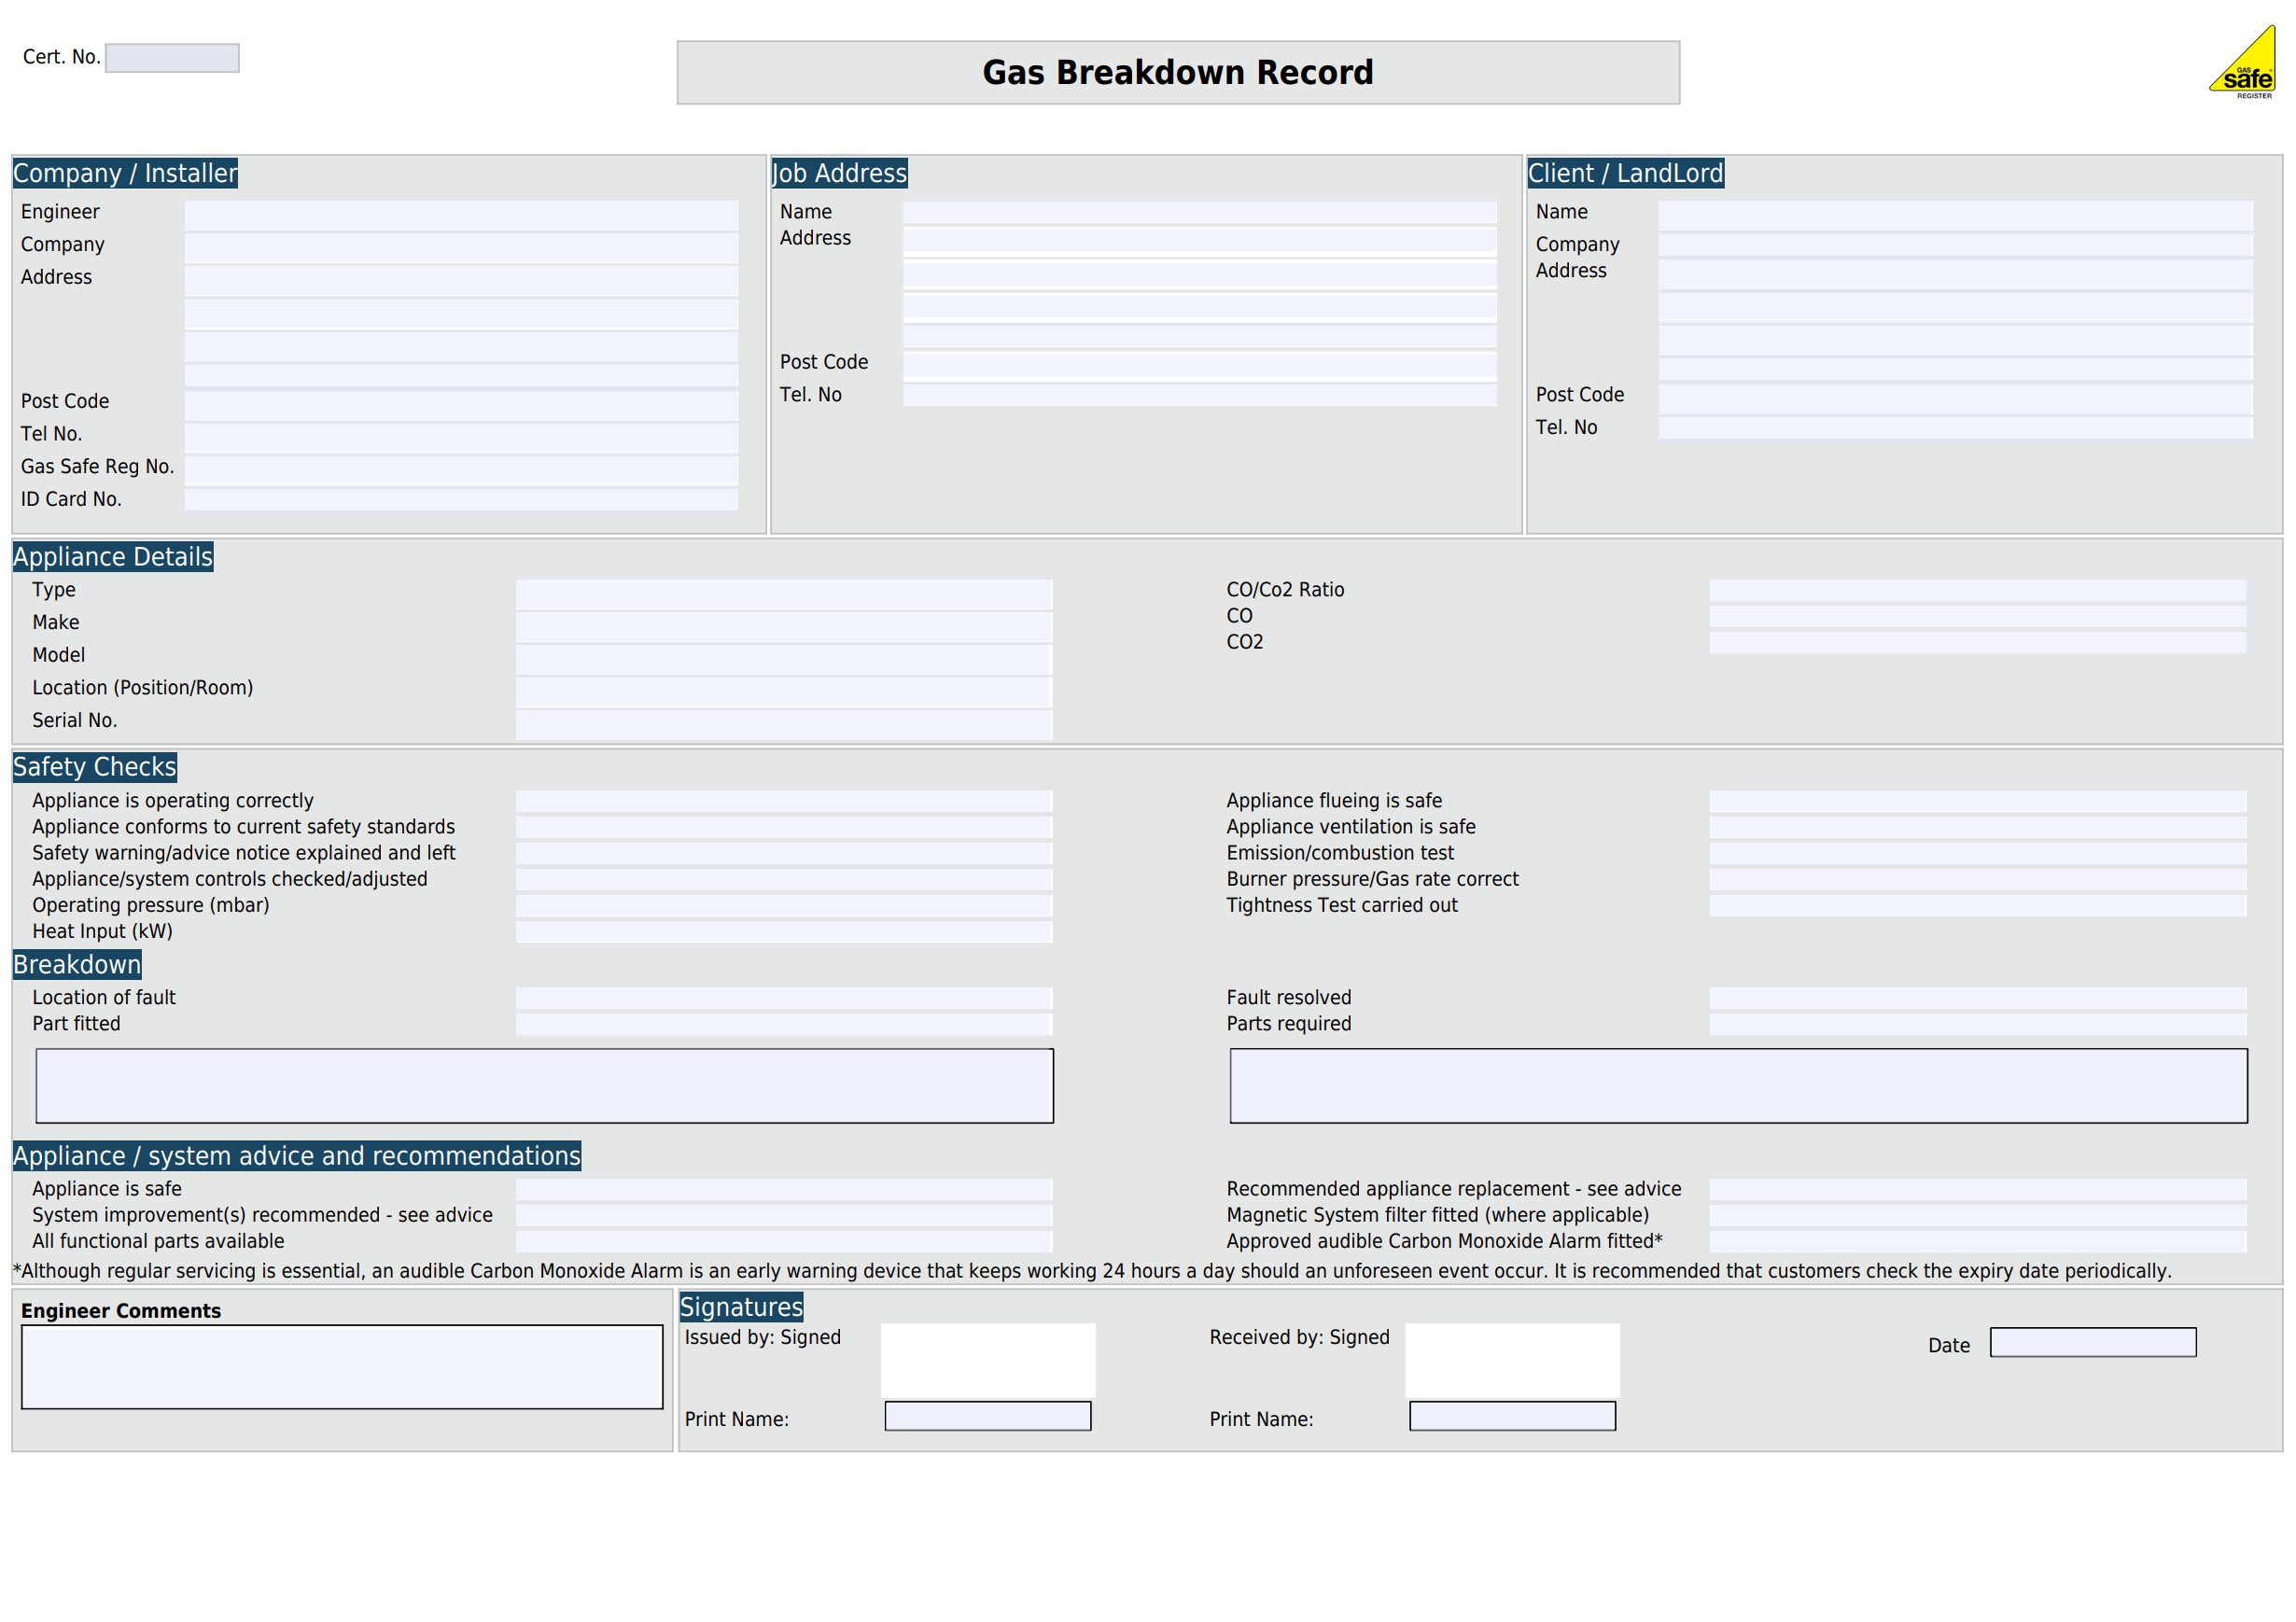Click the Serial No. field

coord(783,723)
